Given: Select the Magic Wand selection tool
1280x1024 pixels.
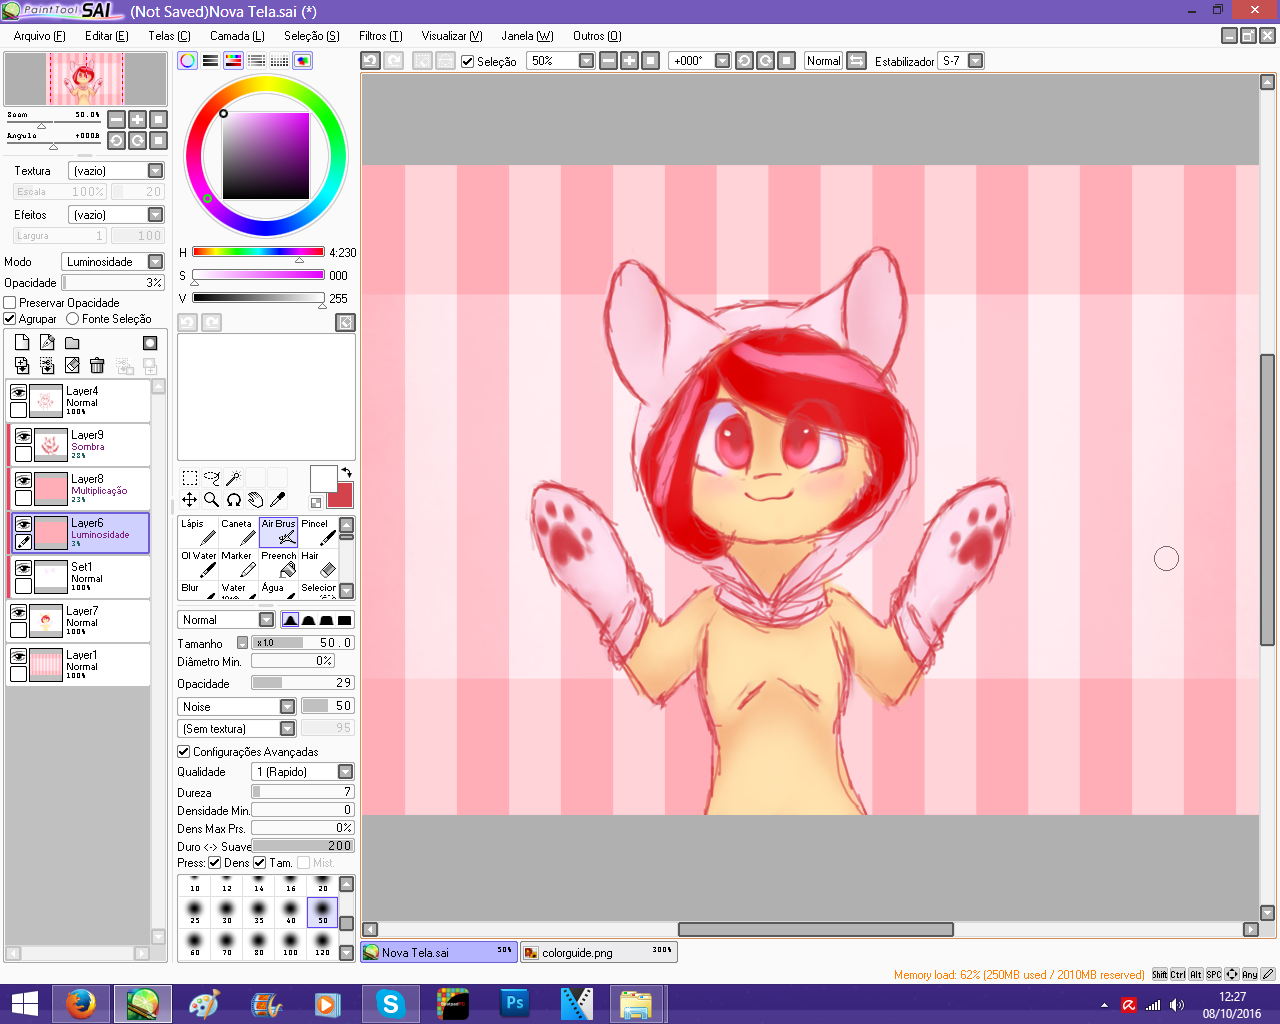Looking at the screenshot, I should 233,478.
